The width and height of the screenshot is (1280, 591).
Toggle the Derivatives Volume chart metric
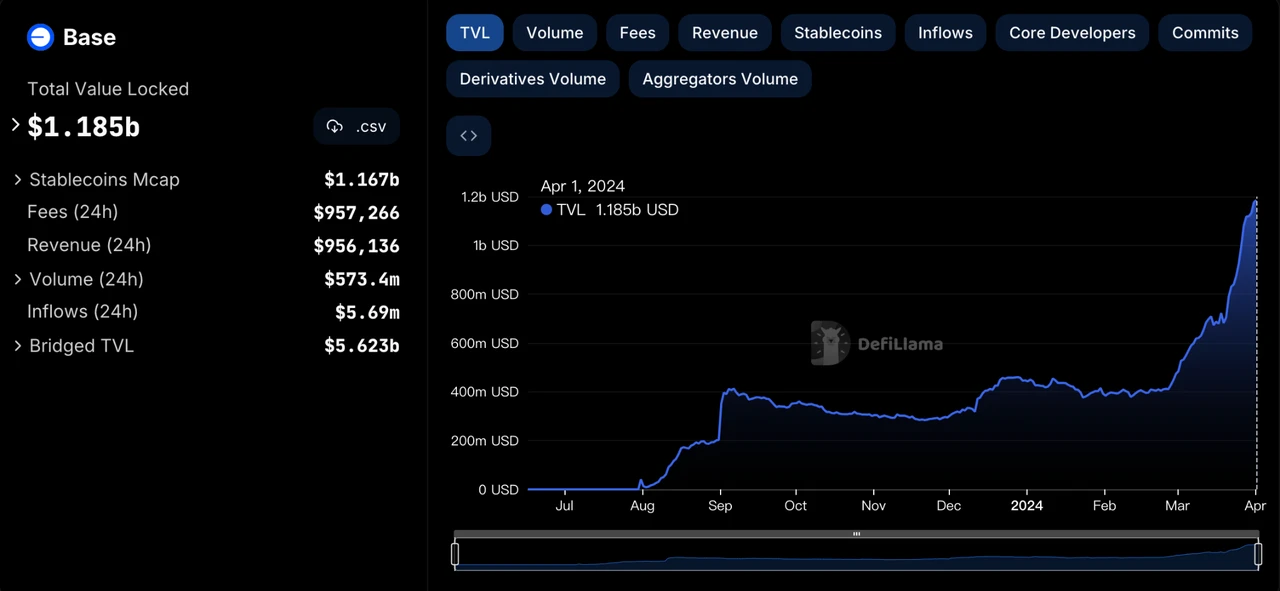533,79
